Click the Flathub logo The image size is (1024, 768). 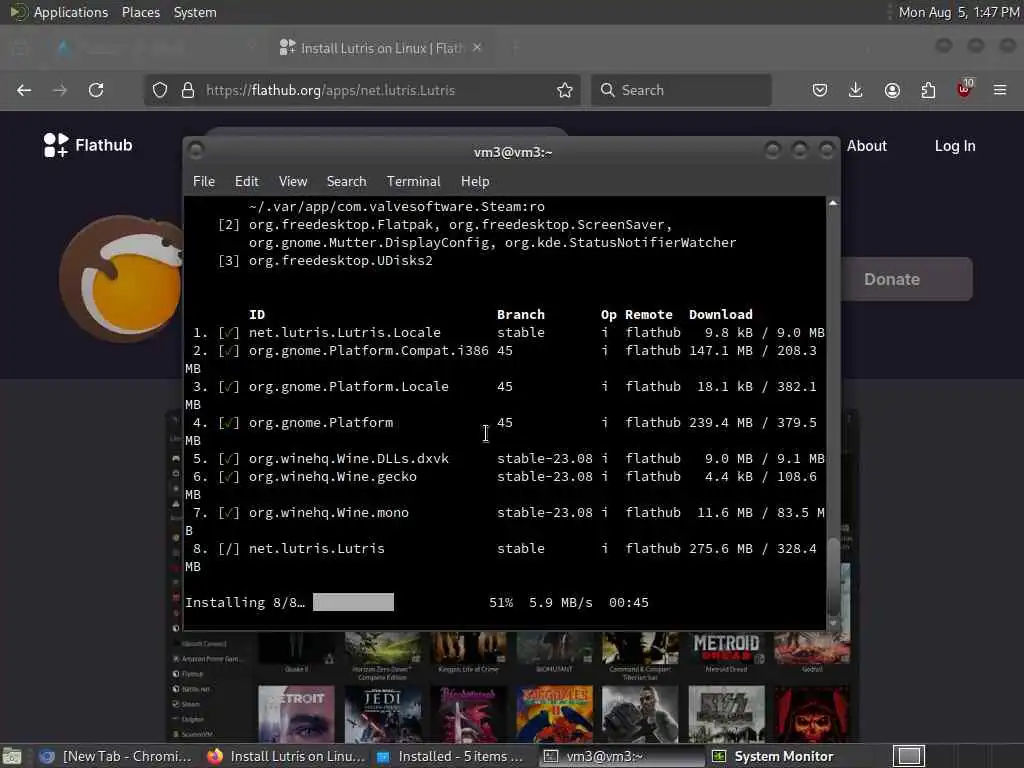pyautogui.click(x=88, y=145)
